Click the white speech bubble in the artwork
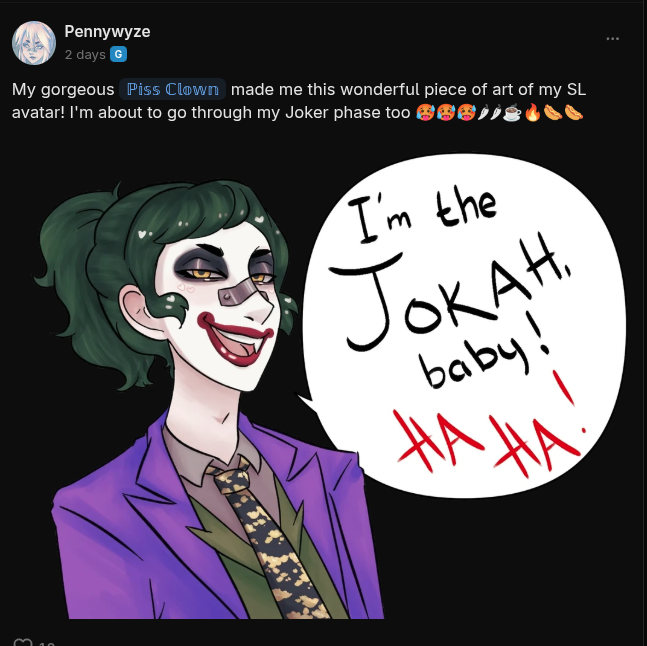 pos(462,326)
